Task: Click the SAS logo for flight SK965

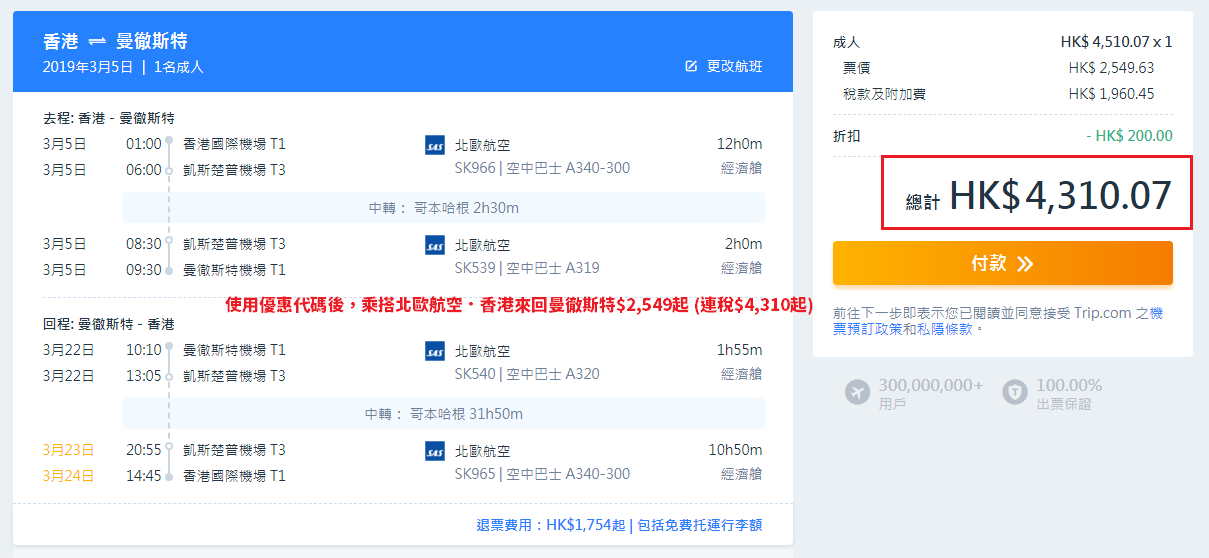Action: tap(435, 451)
